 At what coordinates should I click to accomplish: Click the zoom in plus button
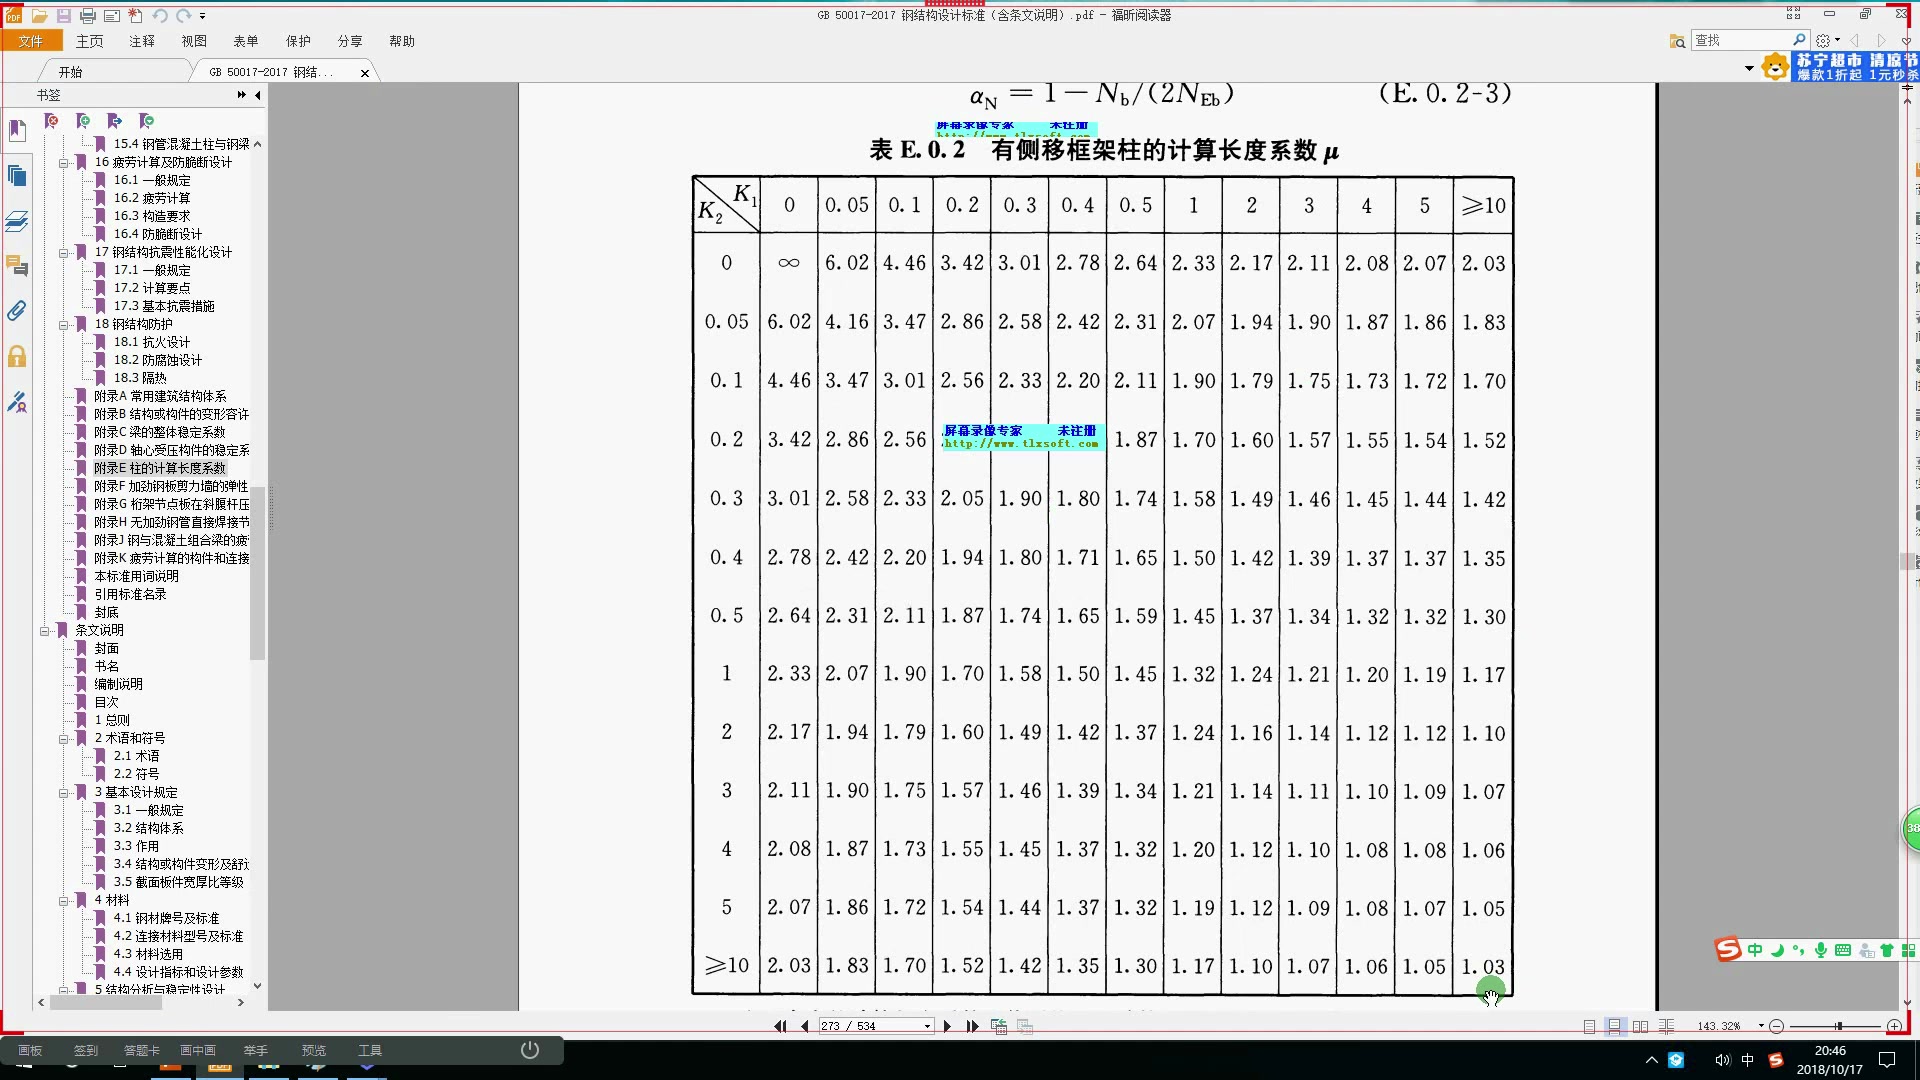(1894, 1026)
